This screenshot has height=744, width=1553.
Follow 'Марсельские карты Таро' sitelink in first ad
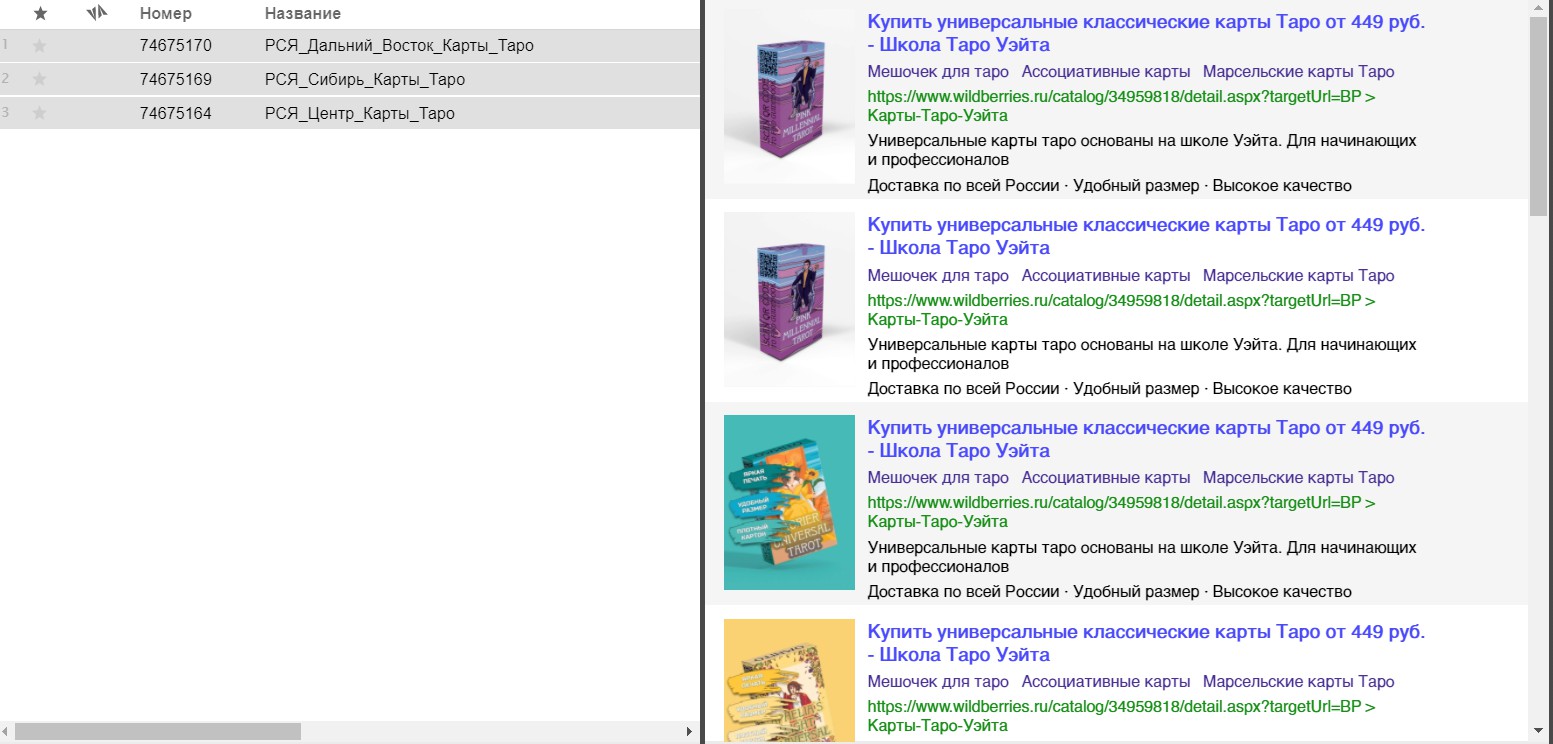coord(1298,72)
